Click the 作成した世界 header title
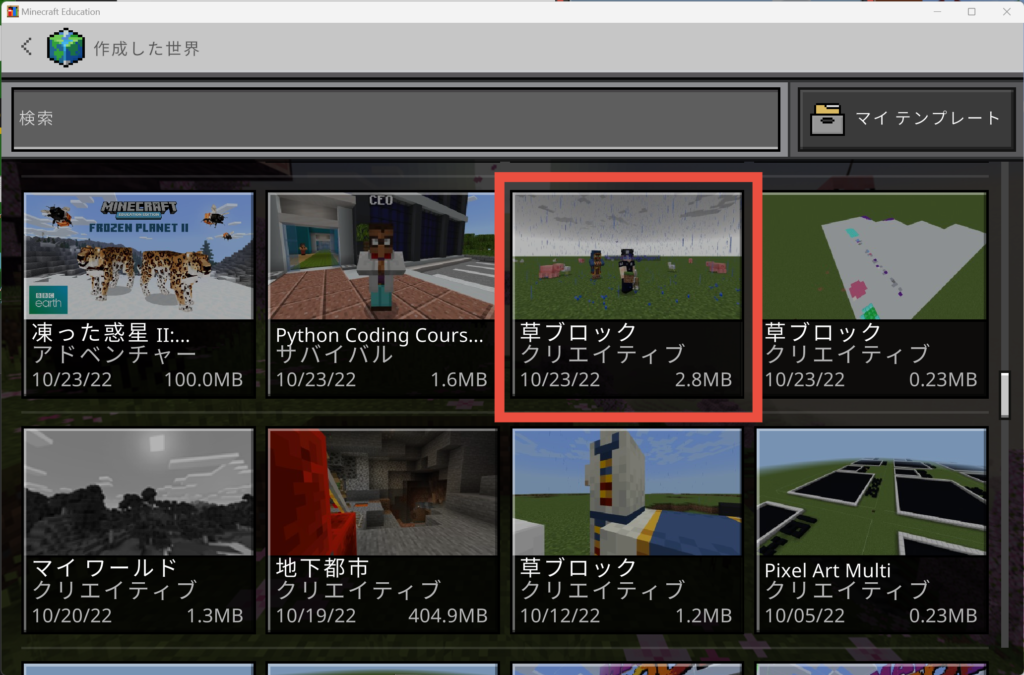The height and width of the screenshot is (675, 1024). coord(146,48)
